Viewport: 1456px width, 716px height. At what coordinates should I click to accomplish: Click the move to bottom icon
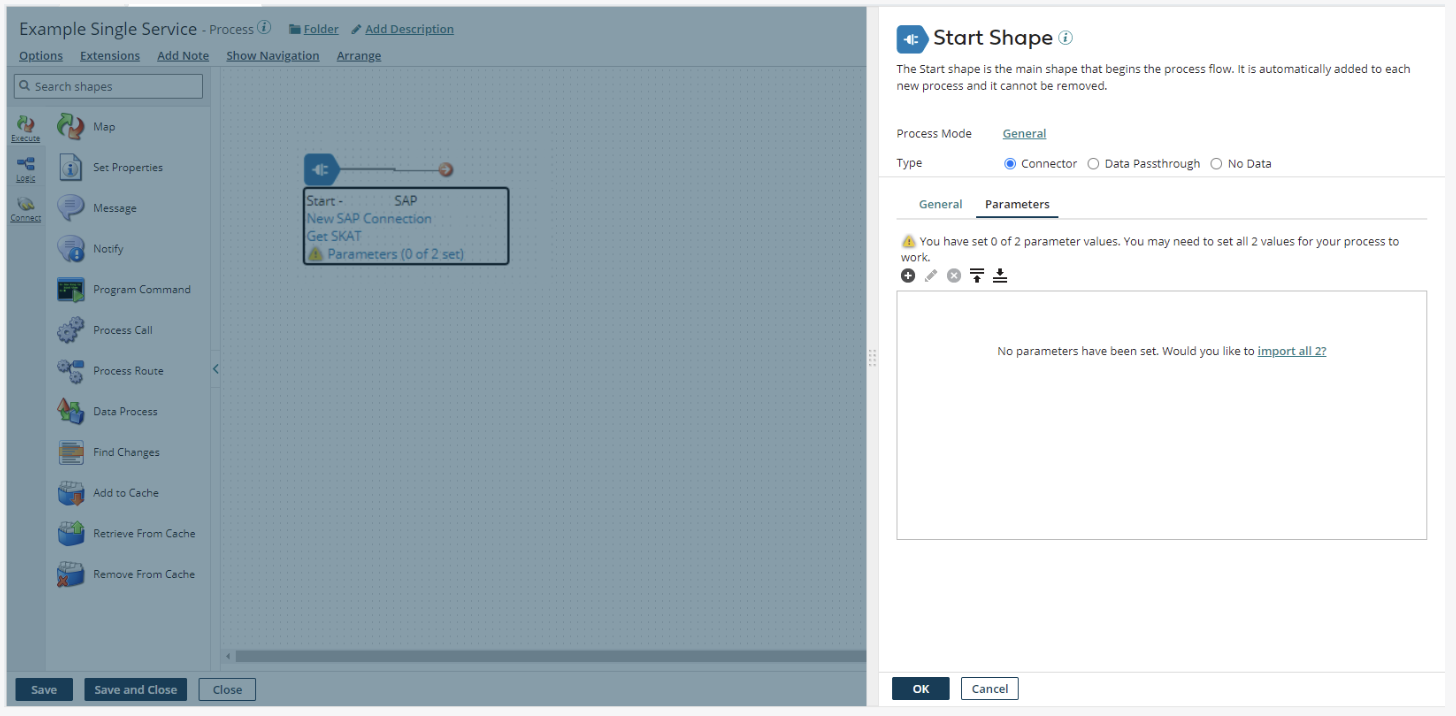pyautogui.click(x=1000, y=276)
